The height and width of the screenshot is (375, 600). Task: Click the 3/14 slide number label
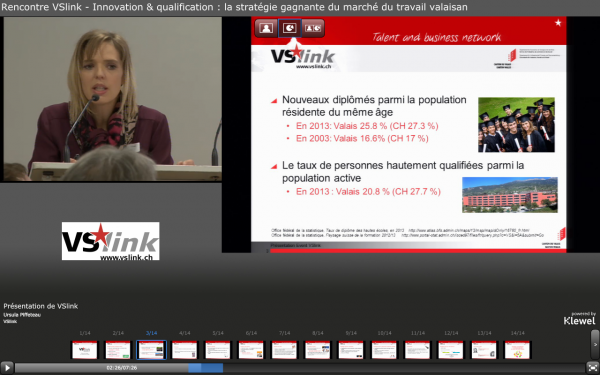click(151, 333)
